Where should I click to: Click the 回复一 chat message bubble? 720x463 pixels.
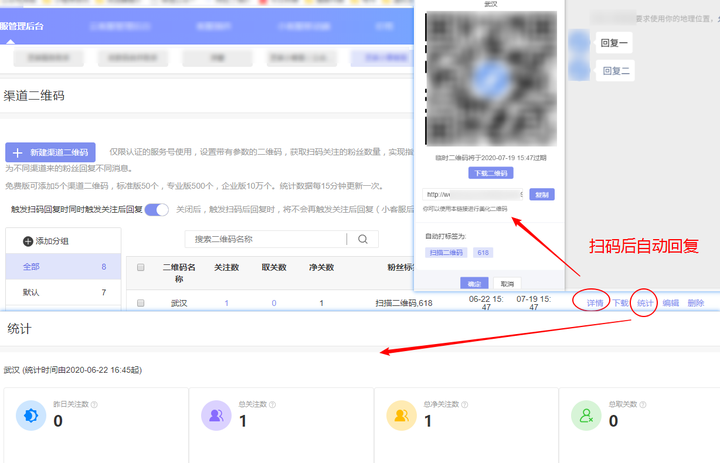(614, 43)
